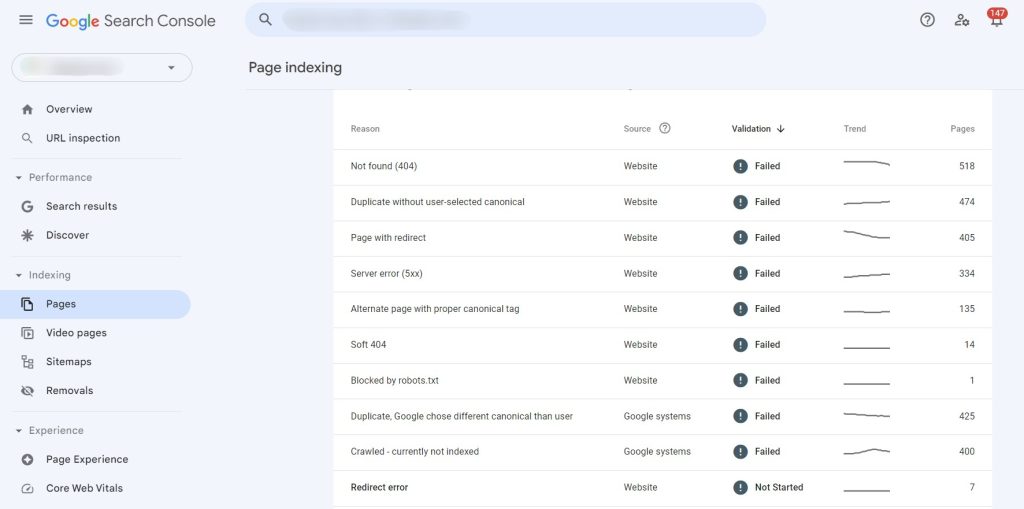Open notifications bell with 147 badge
The image size is (1024, 509).
click(x=997, y=18)
